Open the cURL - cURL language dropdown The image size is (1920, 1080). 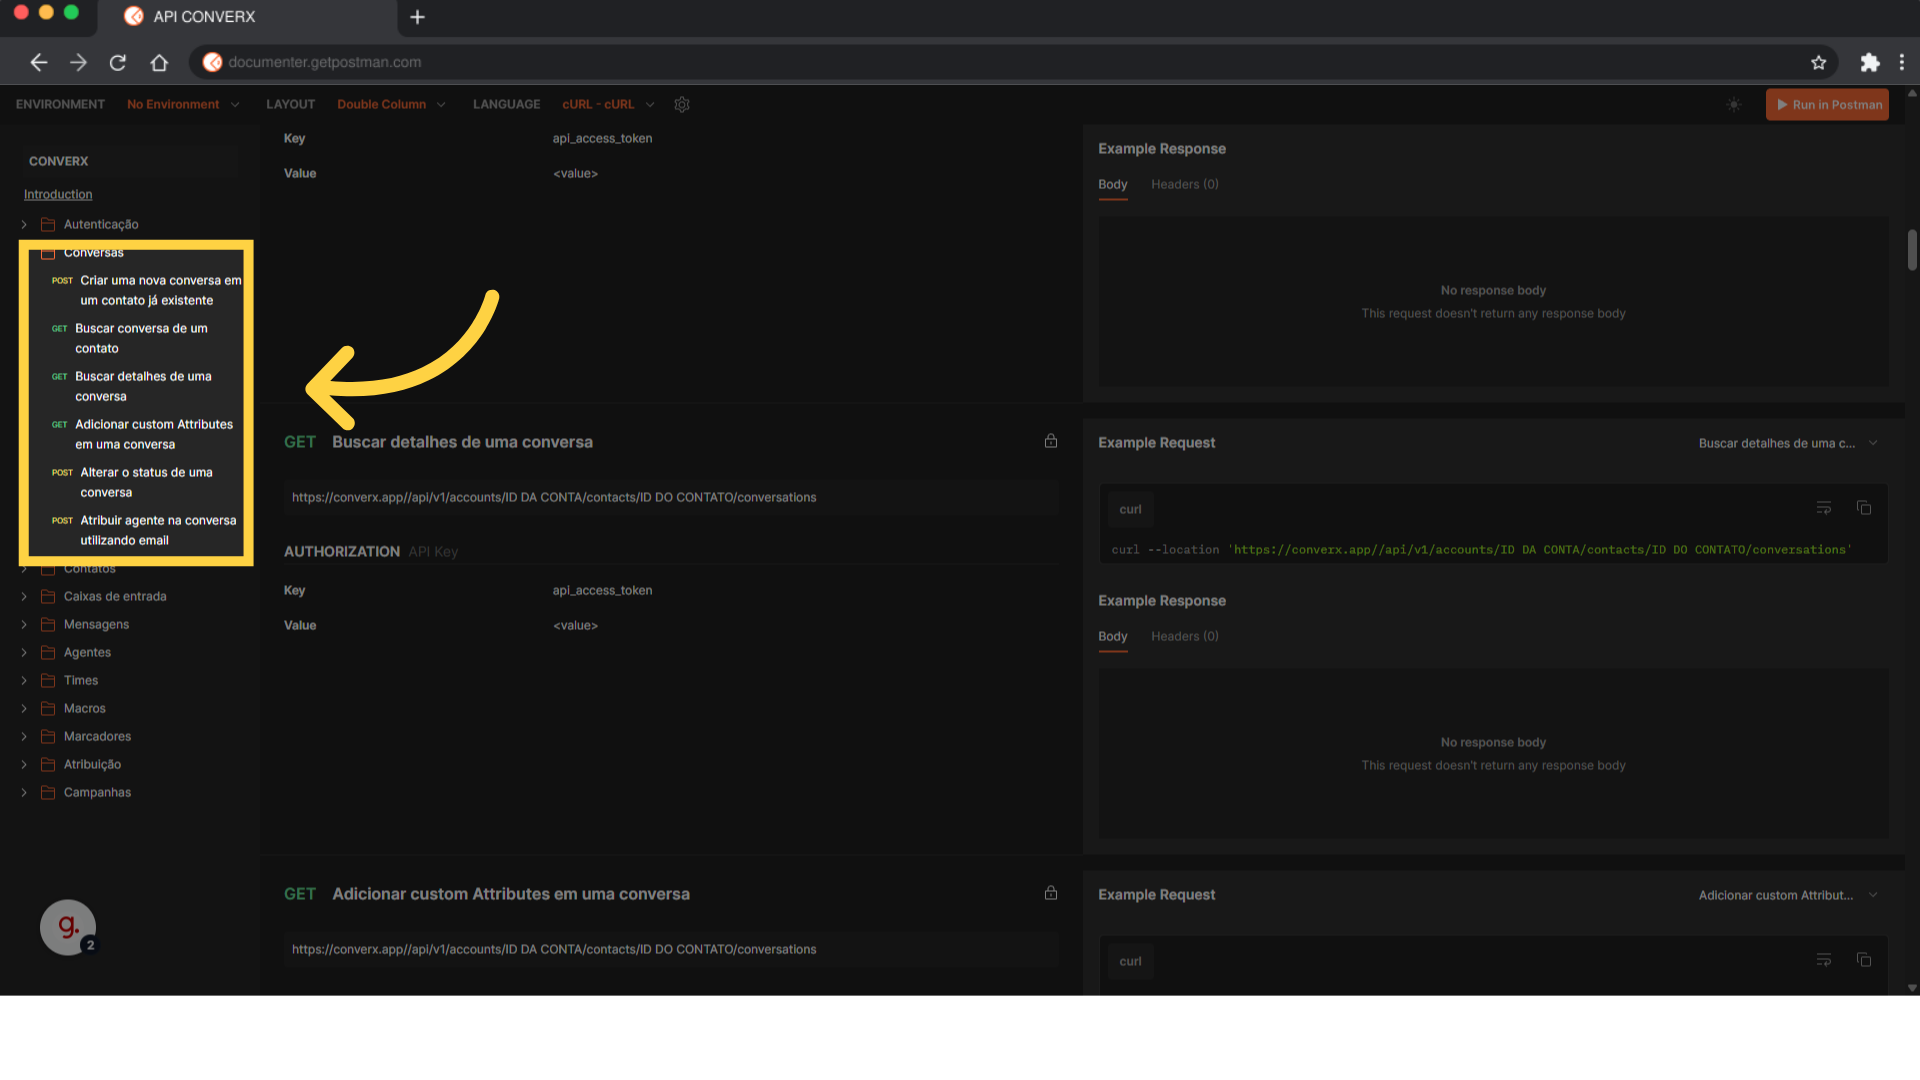[608, 104]
